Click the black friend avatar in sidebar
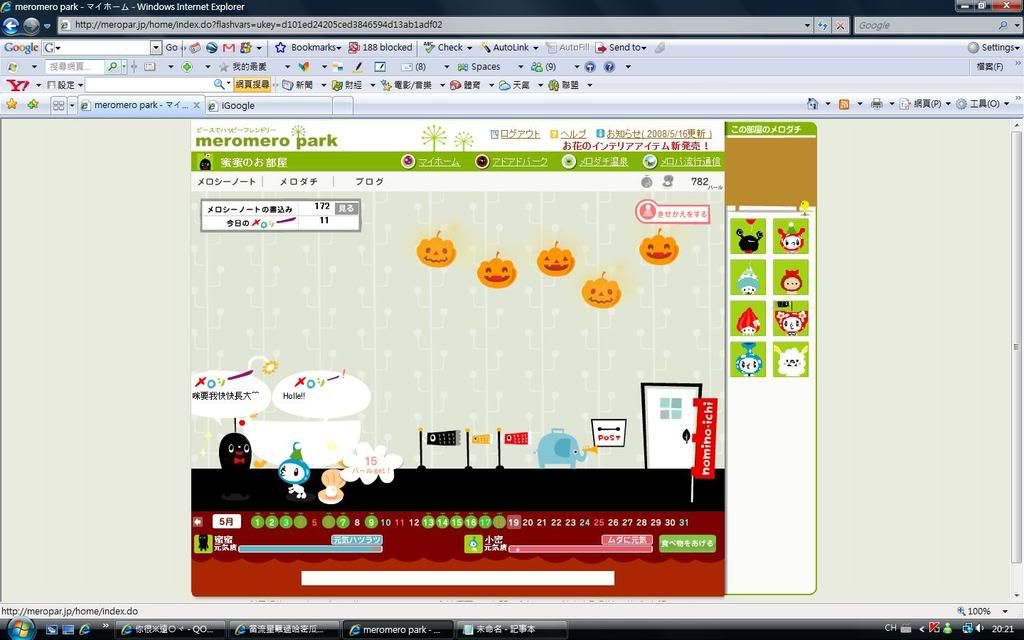The width and height of the screenshot is (1024, 640). tap(748, 236)
